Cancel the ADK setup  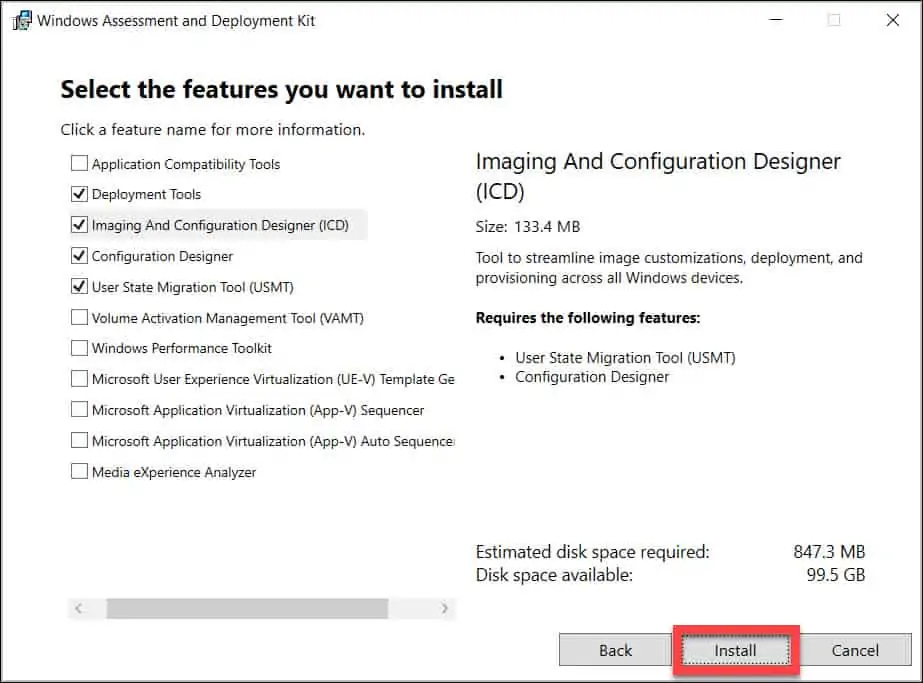point(855,650)
